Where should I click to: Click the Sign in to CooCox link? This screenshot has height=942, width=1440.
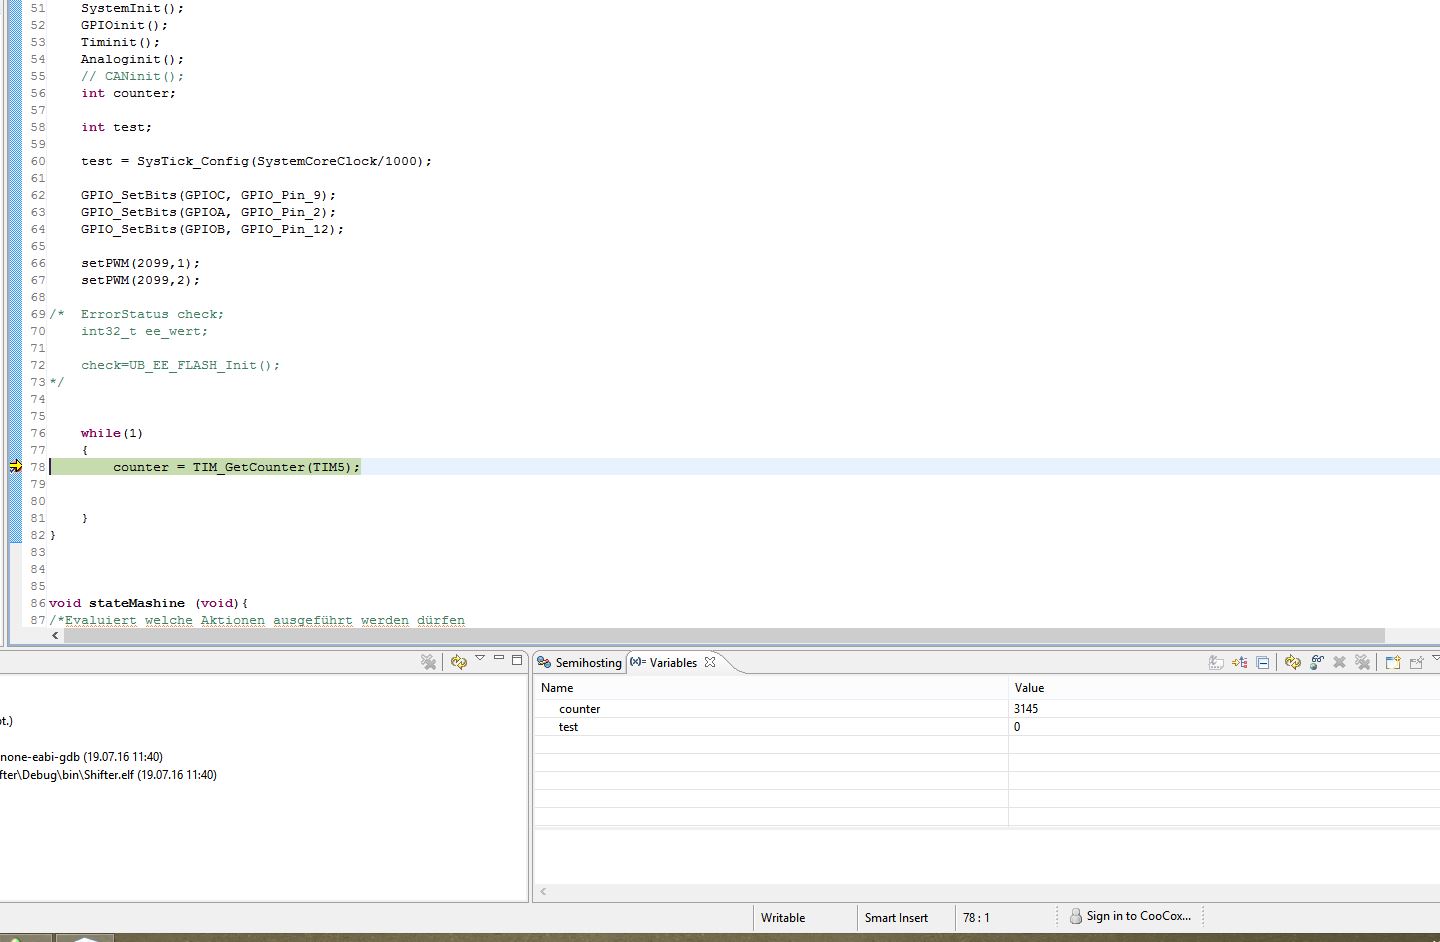(1139, 916)
